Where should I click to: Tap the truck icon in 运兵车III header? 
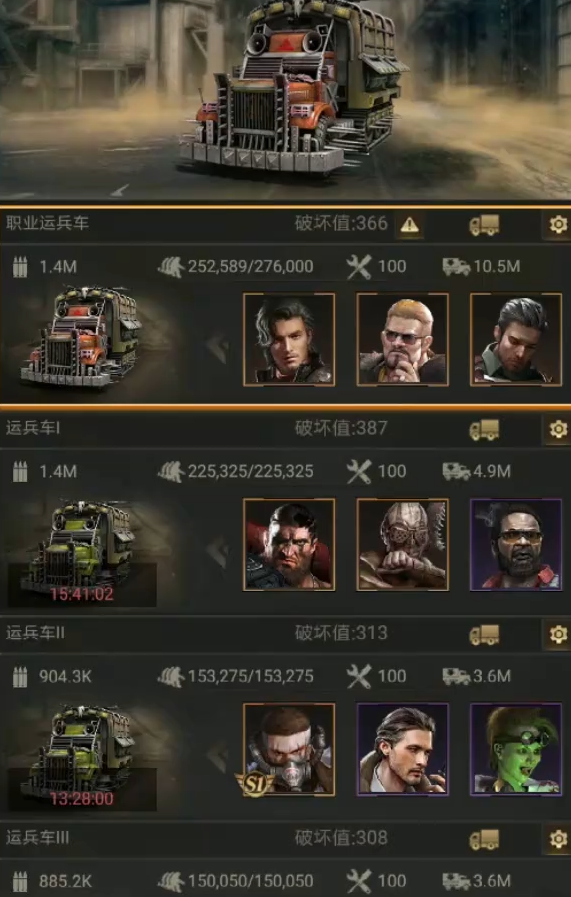coord(484,839)
